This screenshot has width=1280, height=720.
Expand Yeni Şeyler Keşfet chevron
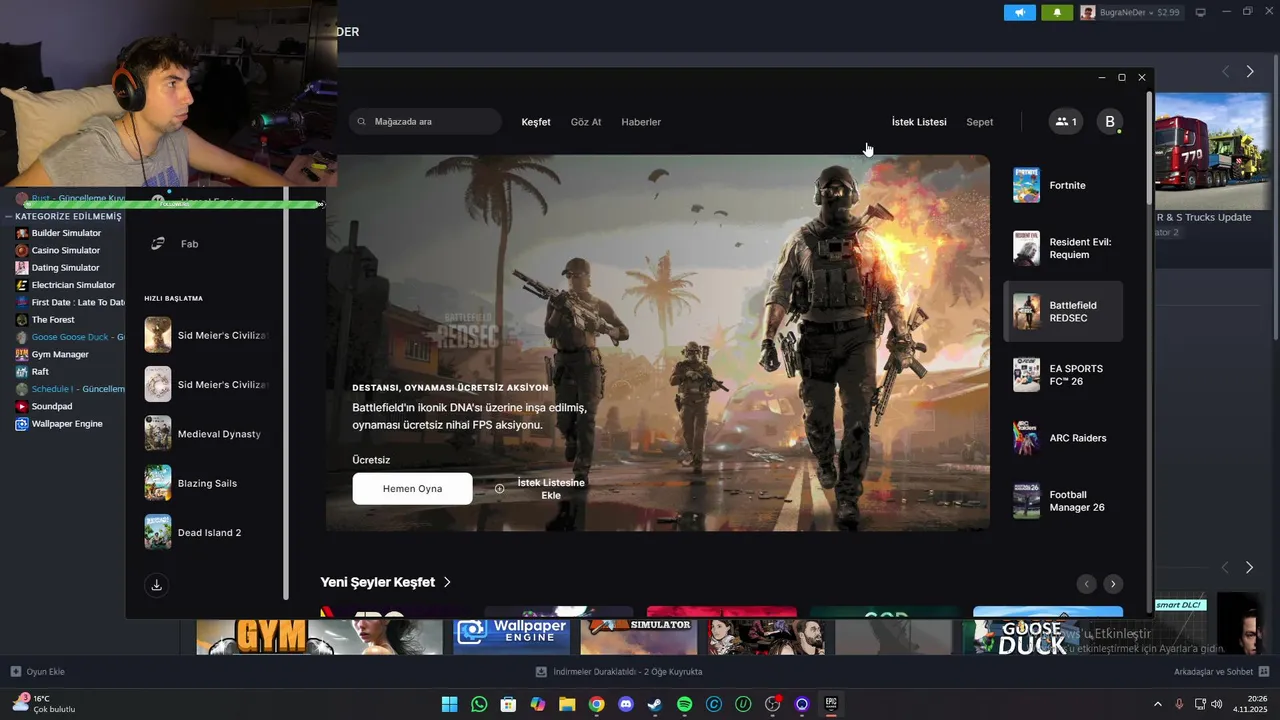coord(447,582)
